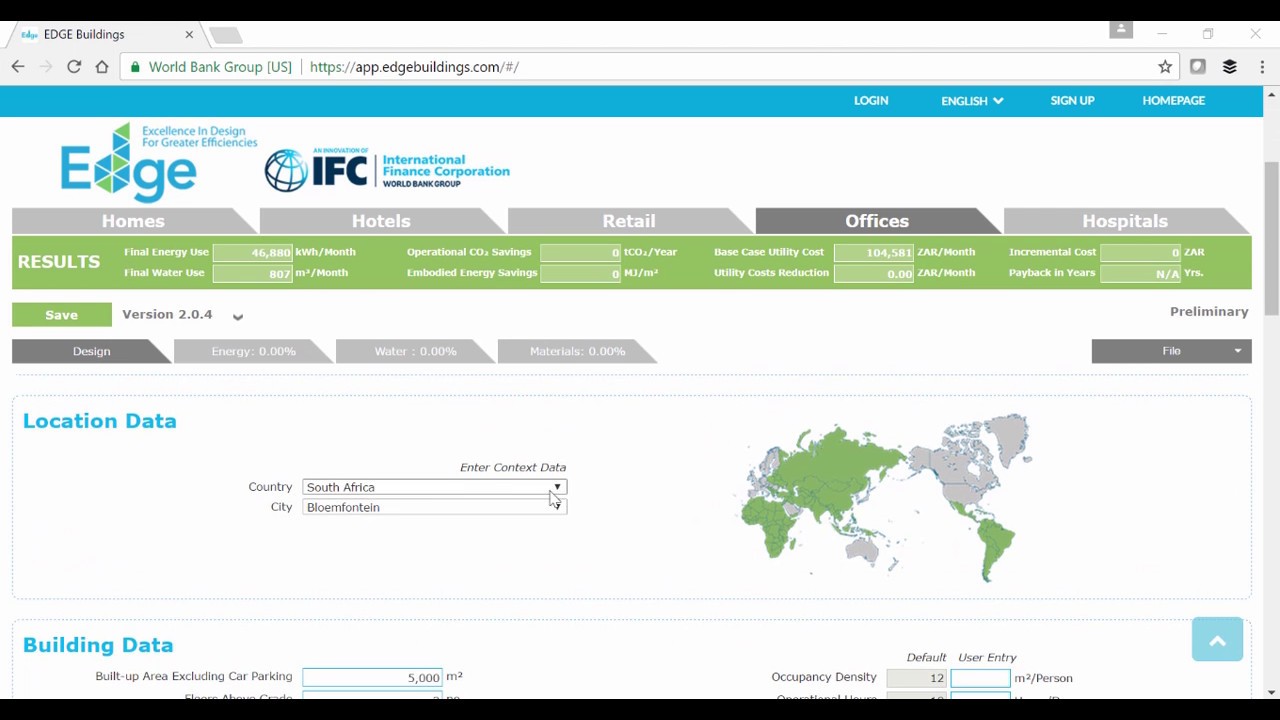Screen dimensions: 1280x720
Task: Click Occupancy Density user entry field
Action: click(980, 678)
